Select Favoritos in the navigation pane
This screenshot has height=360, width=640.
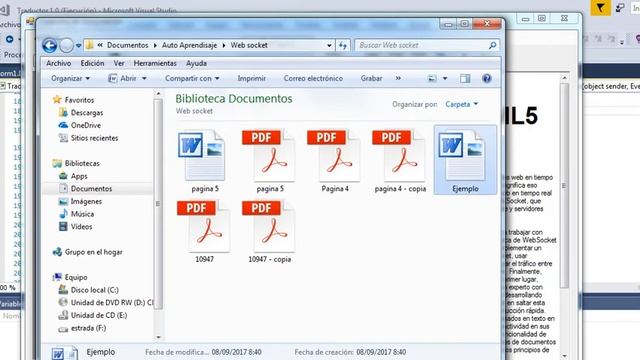(x=79, y=100)
